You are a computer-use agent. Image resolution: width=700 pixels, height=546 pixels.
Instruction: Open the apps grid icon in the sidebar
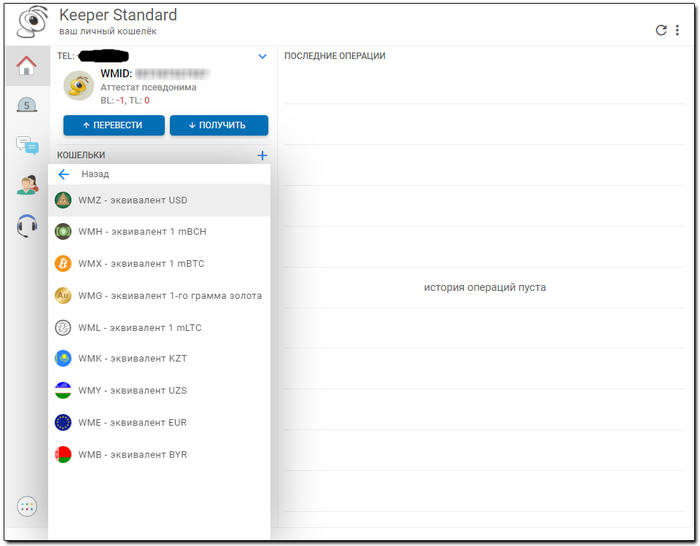(27, 506)
